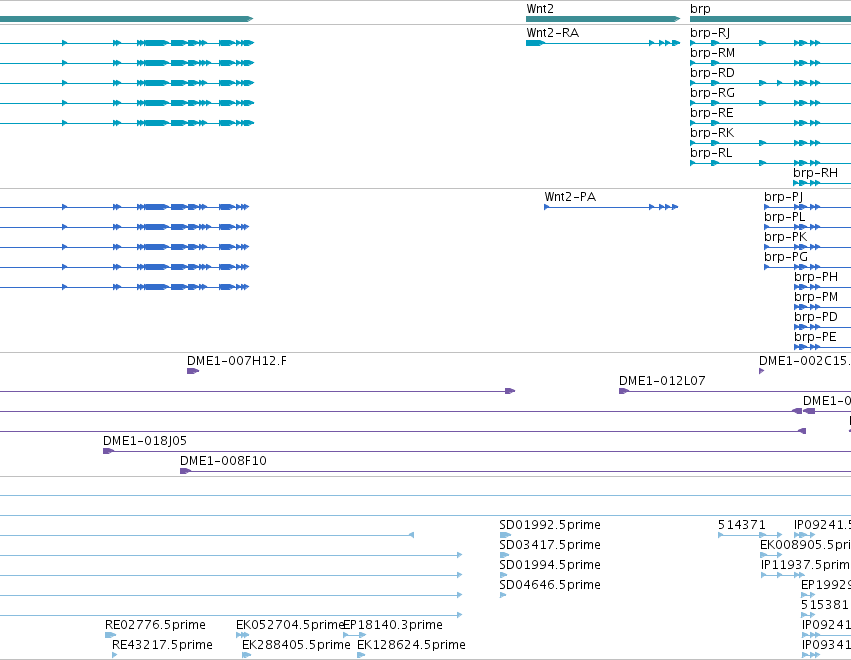Select transcript label brp-RK
This screenshot has height=660, width=851.
712,133
